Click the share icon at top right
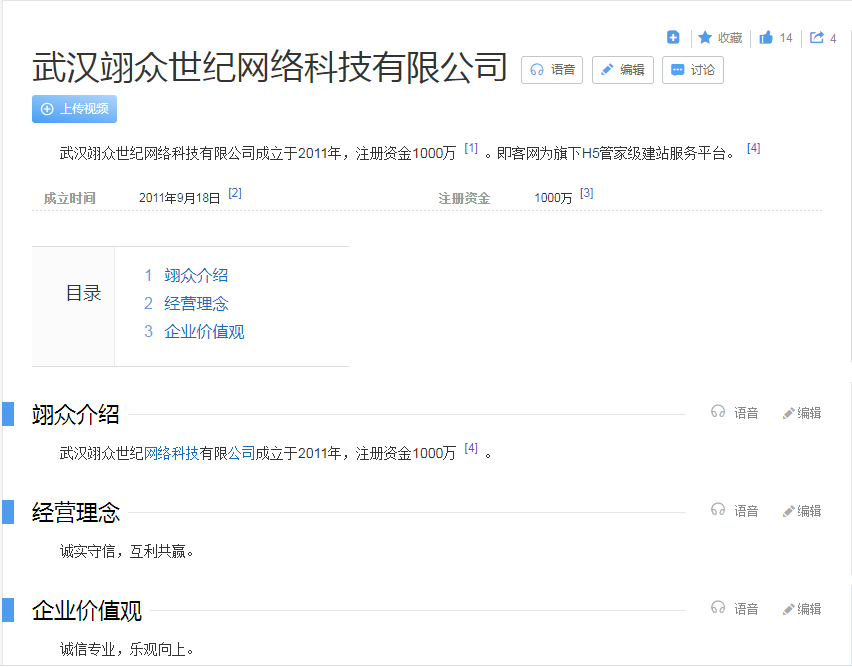The width and height of the screenshot is (852, 667). click(817, 38)
